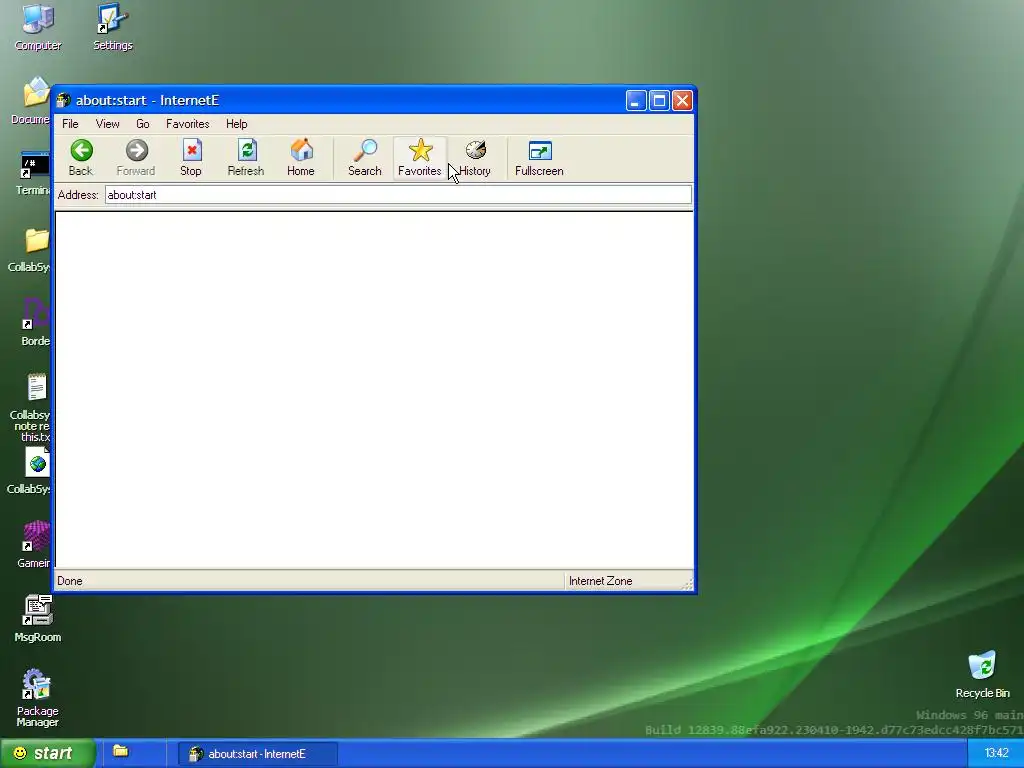Minimize the InternetE window

pyautogui.click(x=636, y=100)
